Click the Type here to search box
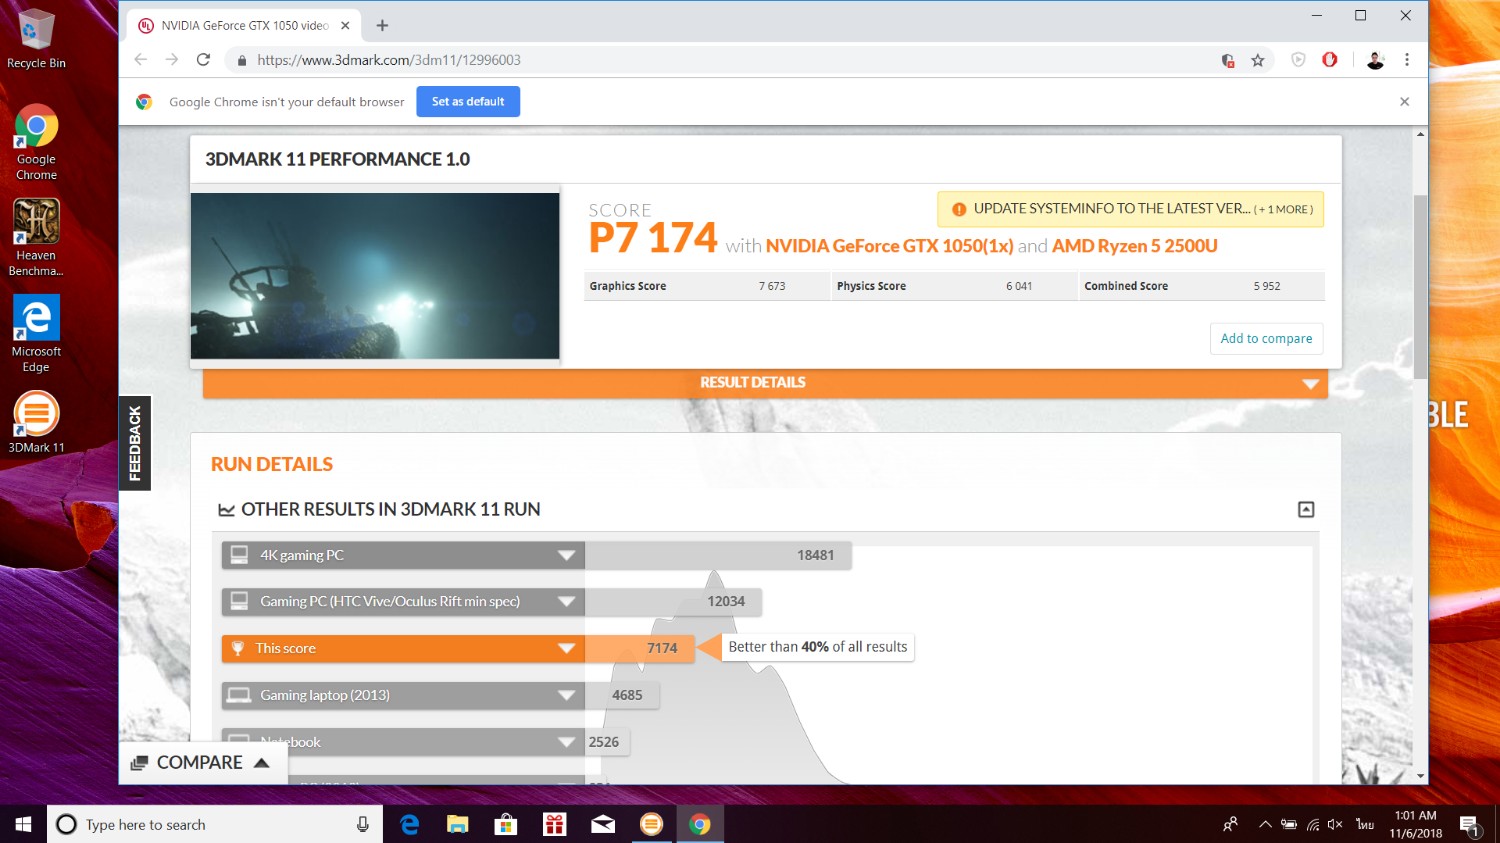Screen dimensions: 1500x843 pyautogui.click(x=215, y=824)
